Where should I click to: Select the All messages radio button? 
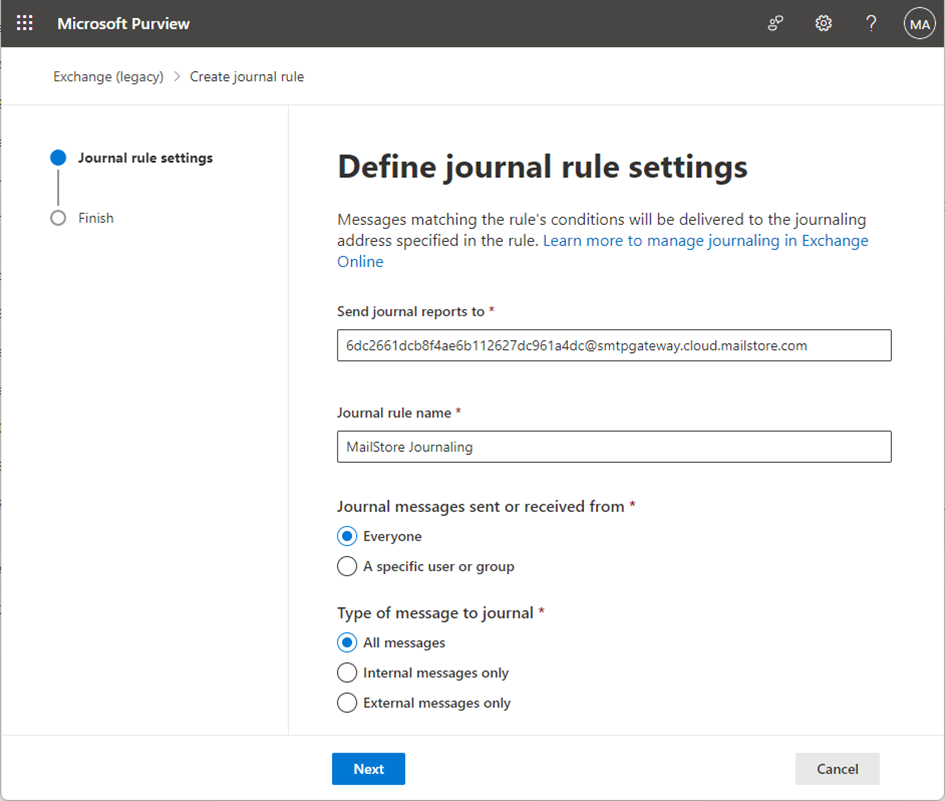pyautogui.click(x=347, y=642)
